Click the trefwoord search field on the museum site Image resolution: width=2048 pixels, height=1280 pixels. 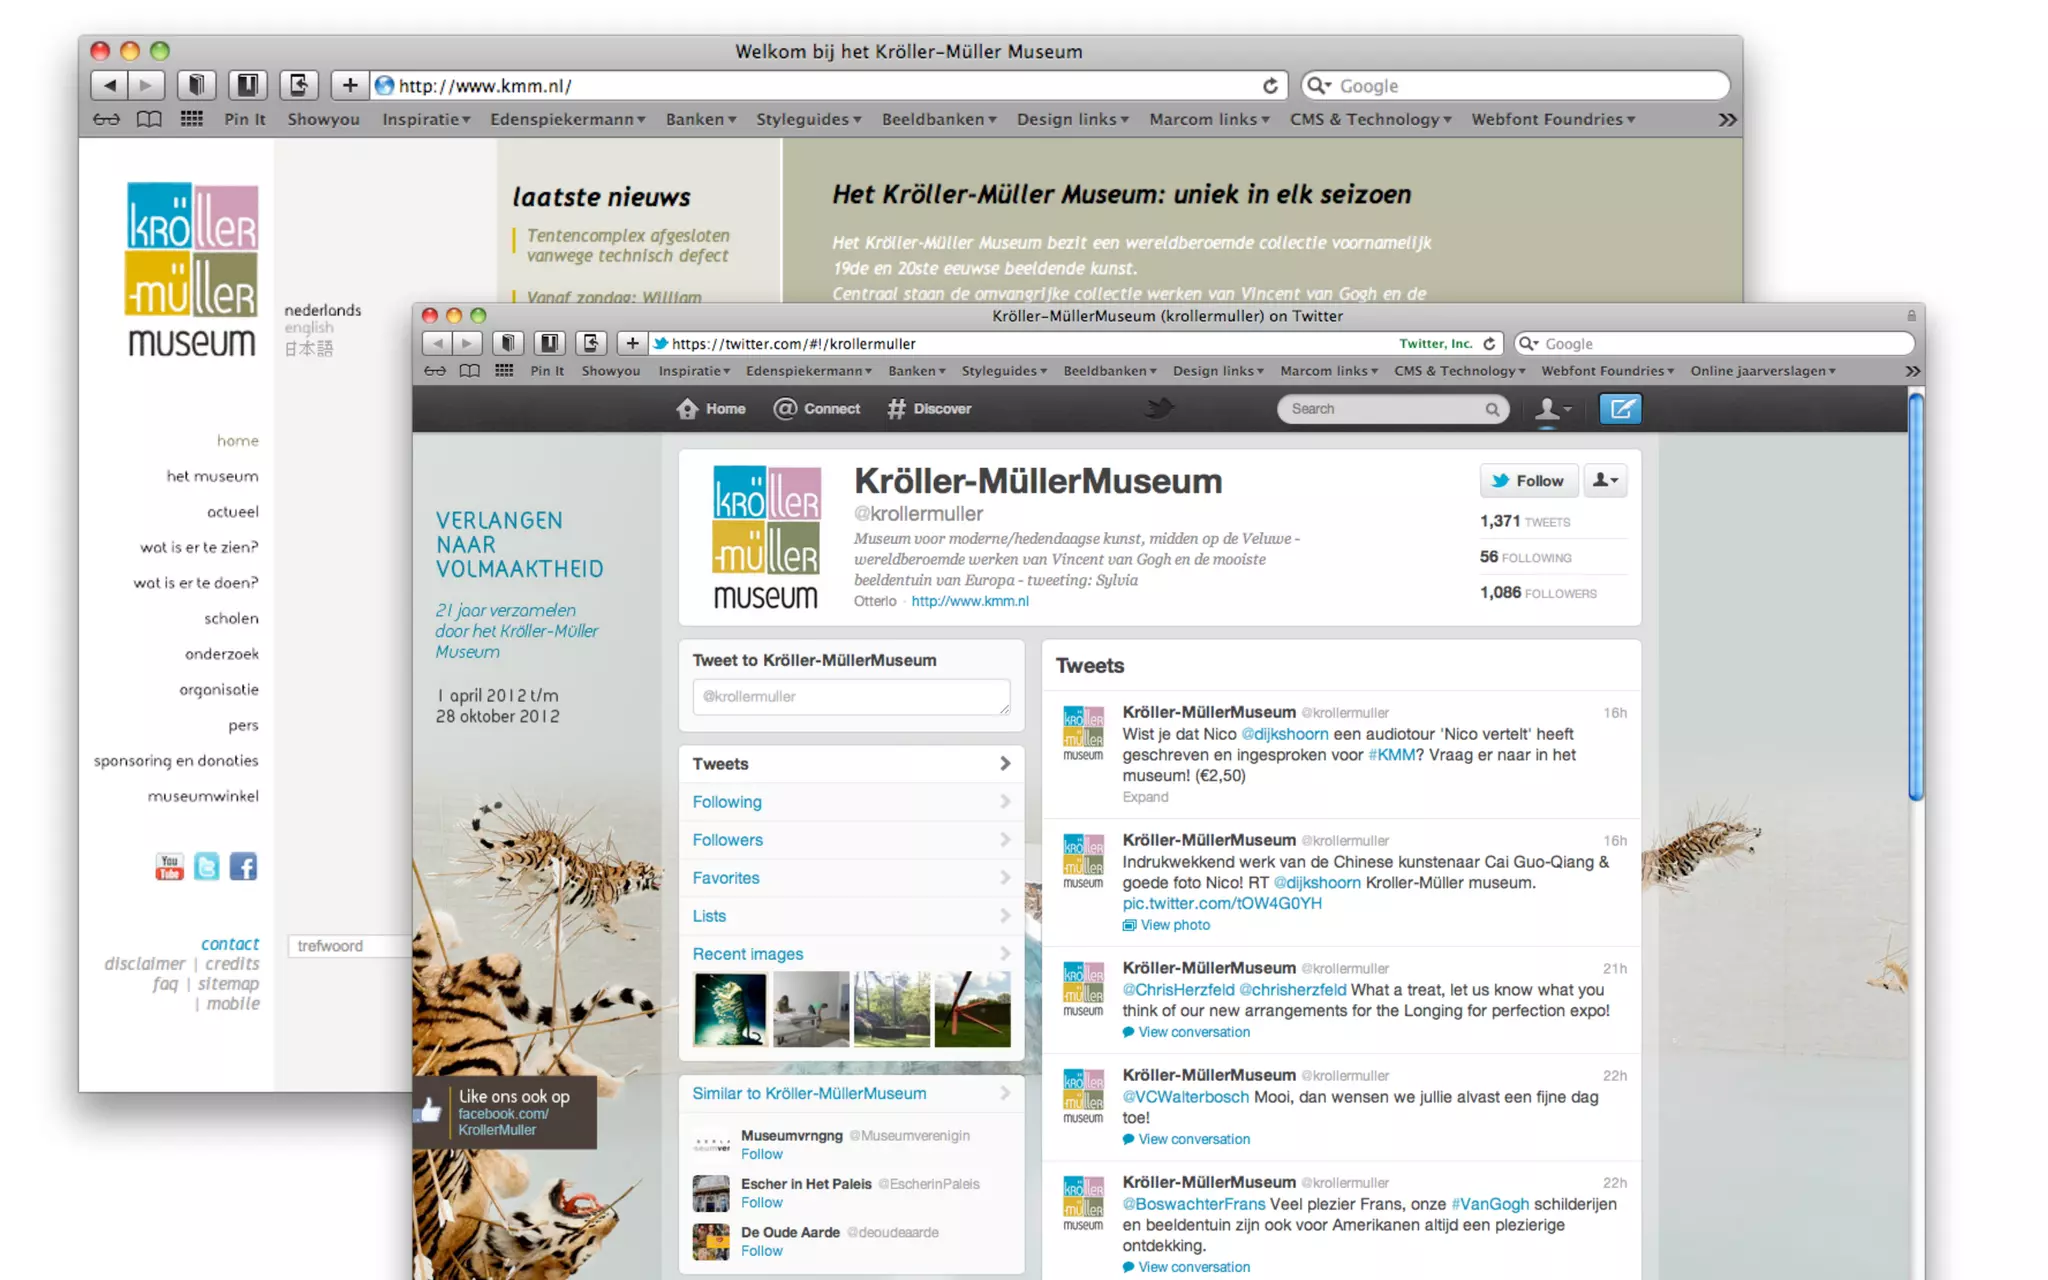350,946
